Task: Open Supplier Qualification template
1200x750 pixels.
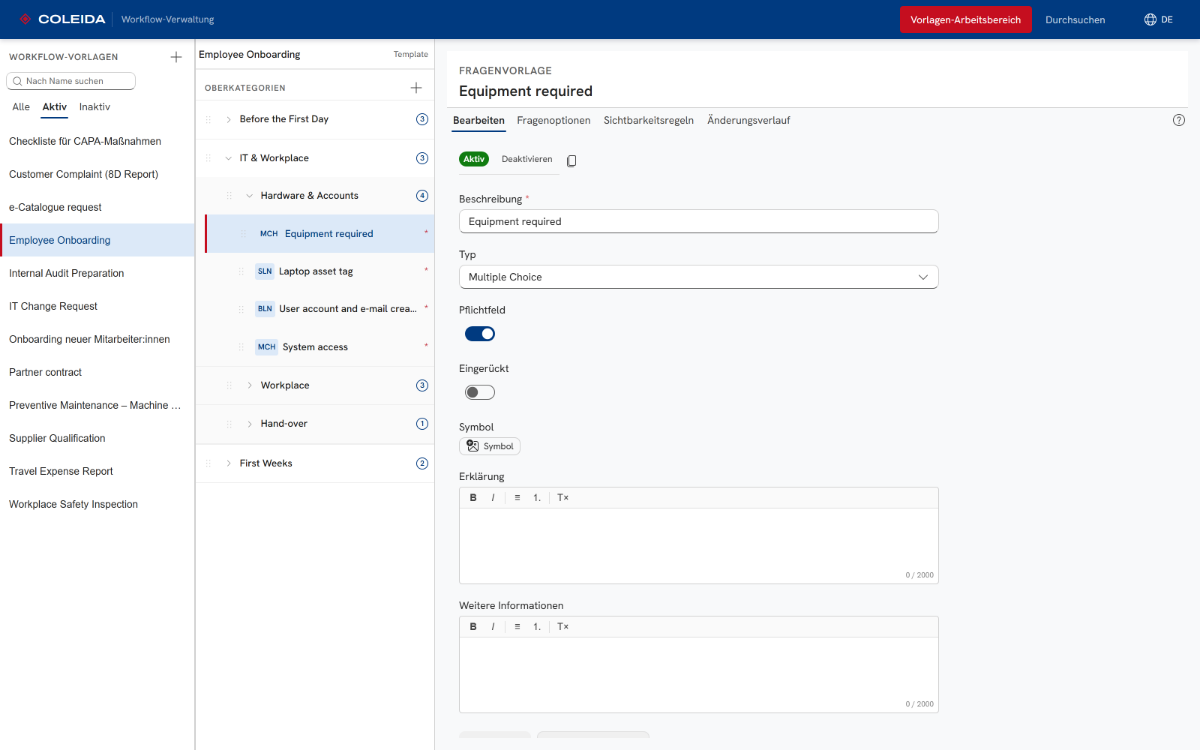Action: (97, 438)
